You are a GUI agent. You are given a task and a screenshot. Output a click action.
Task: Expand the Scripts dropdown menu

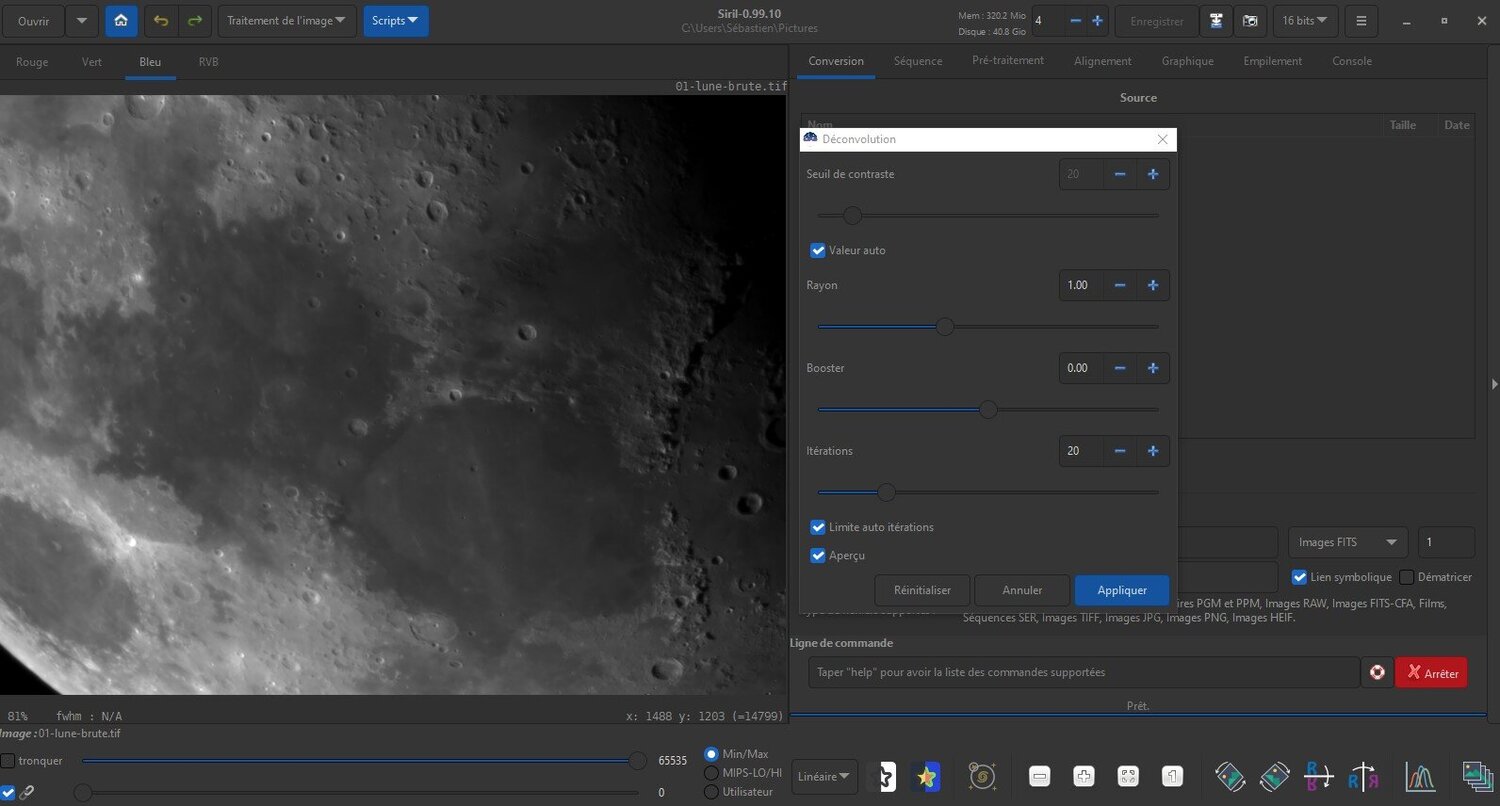pos(395,21)
